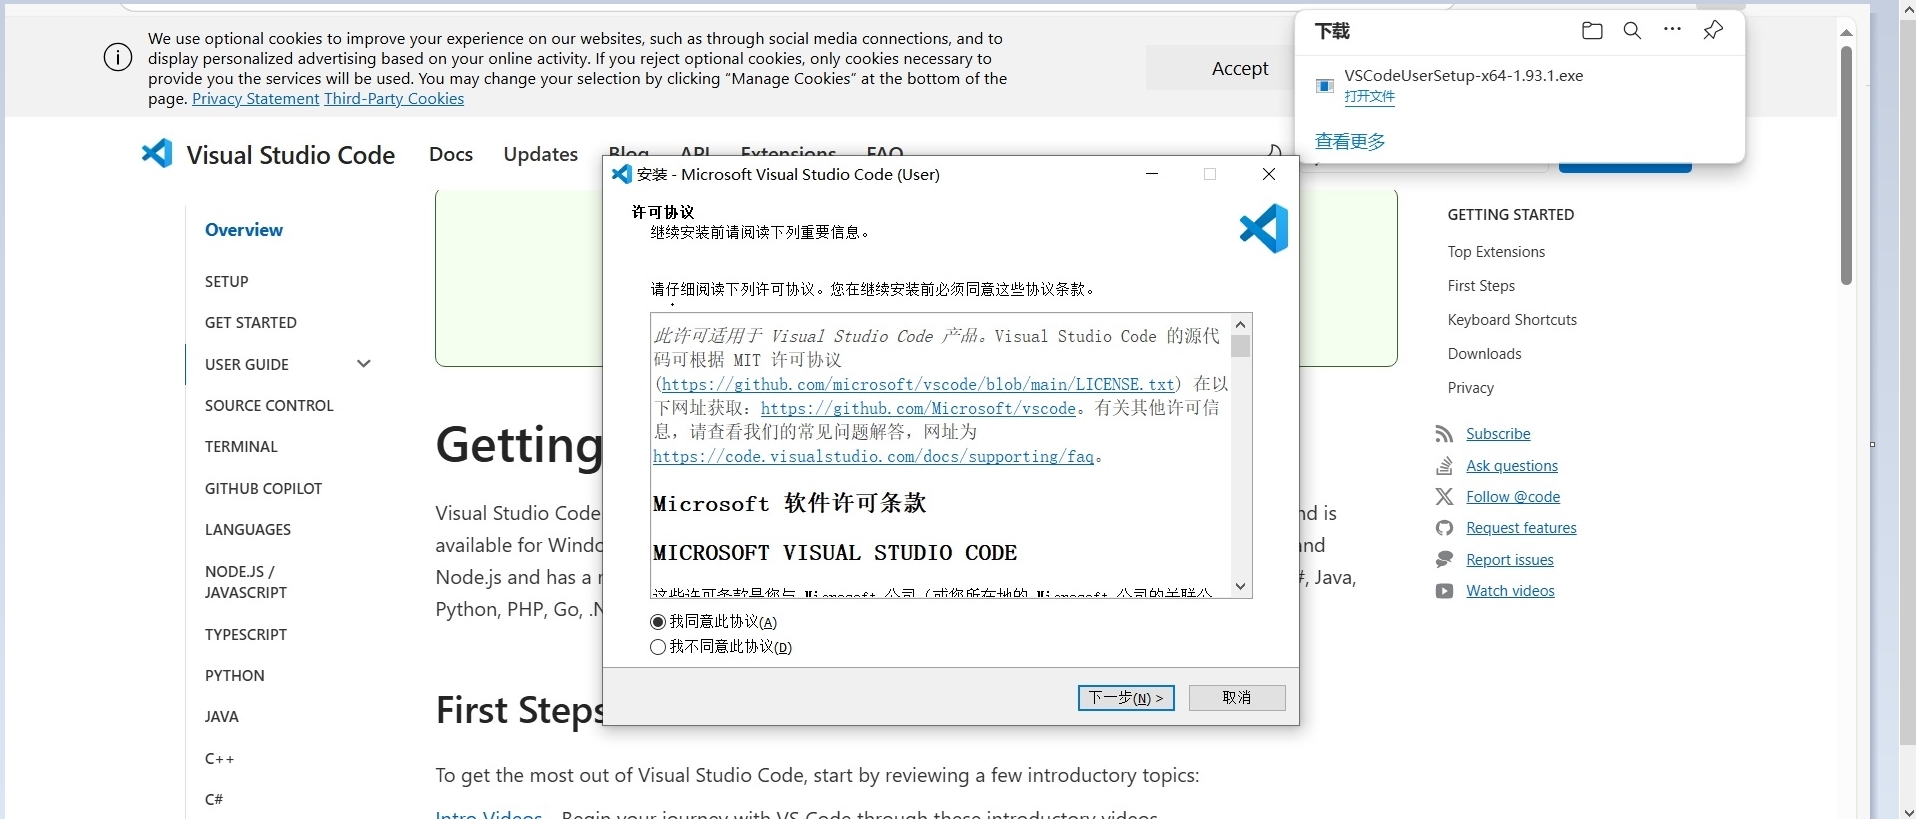Image resolution: width=1916 pixels, height=819 pixels.
Task: Go to Downloads section link
Action: 1484,354
